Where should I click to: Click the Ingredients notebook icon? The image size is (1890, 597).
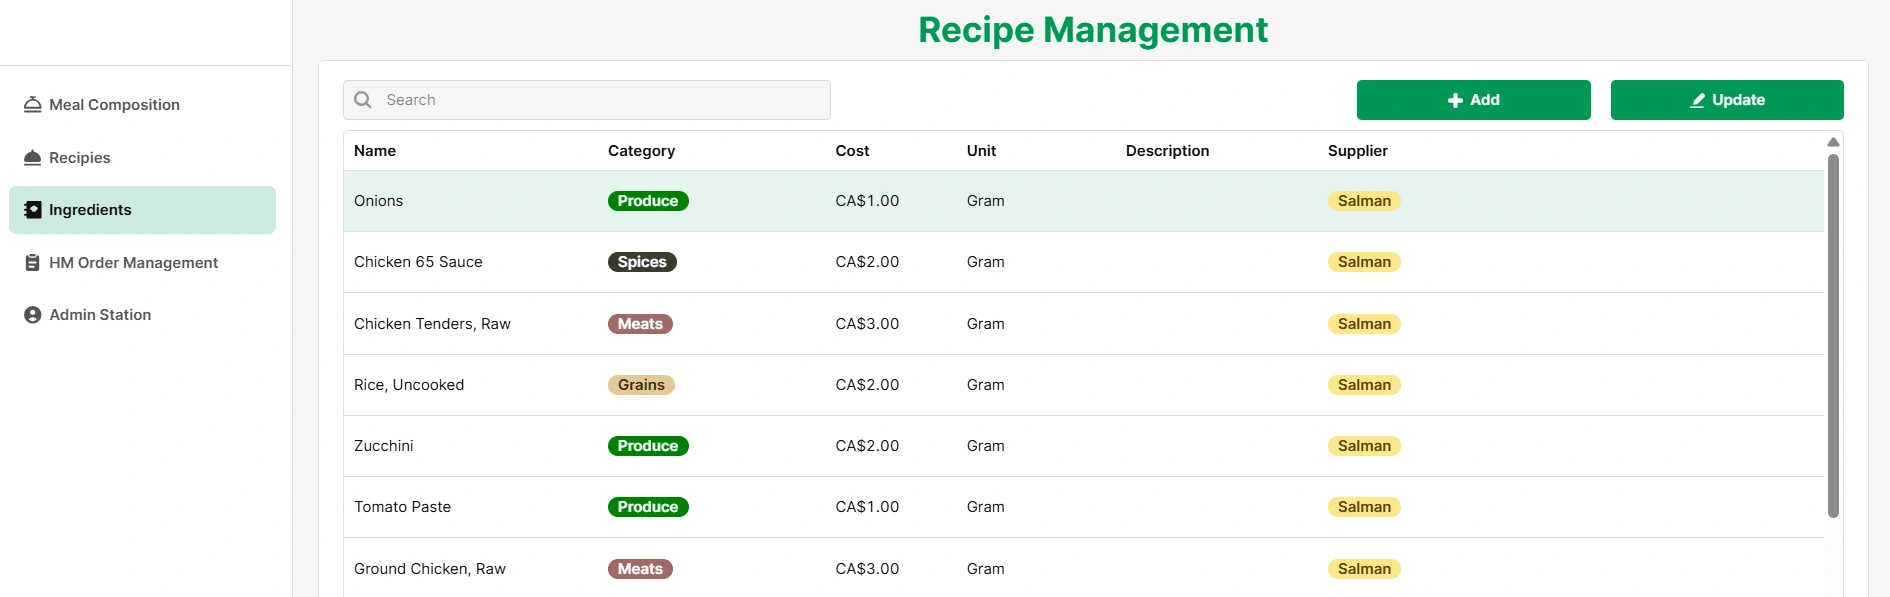pyautogui.click(x=33, y=210)
